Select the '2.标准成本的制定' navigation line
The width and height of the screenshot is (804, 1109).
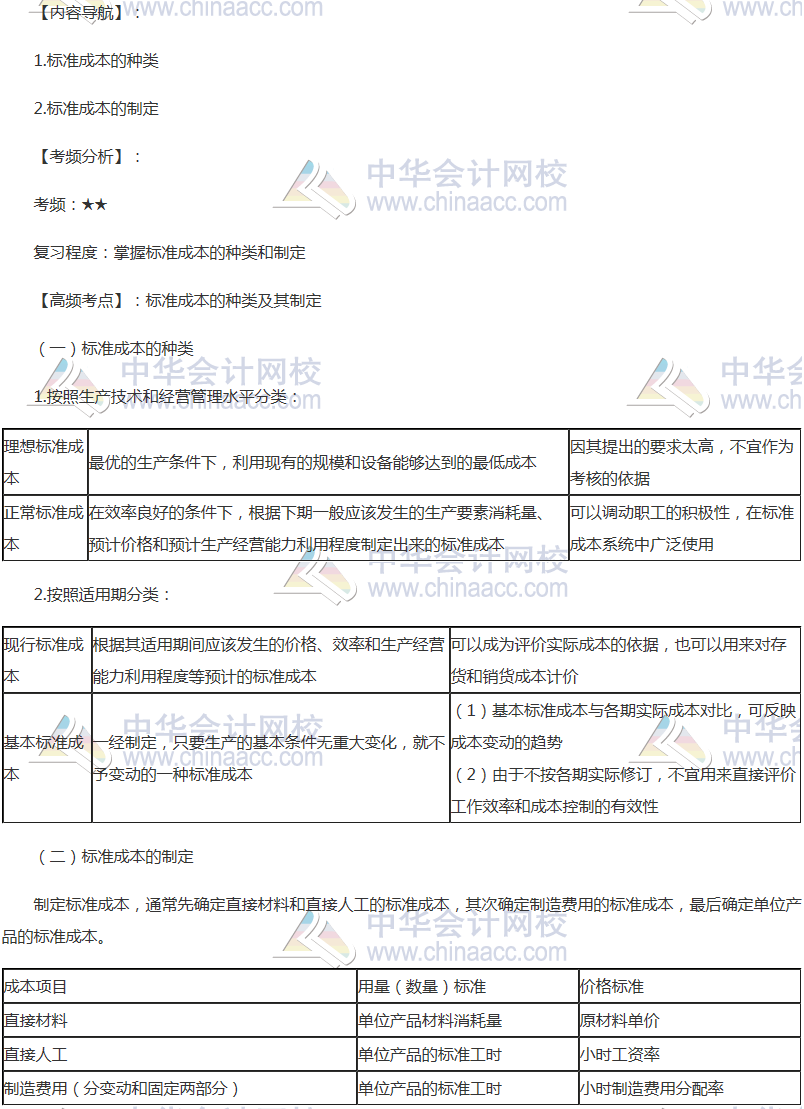point(96,108)
